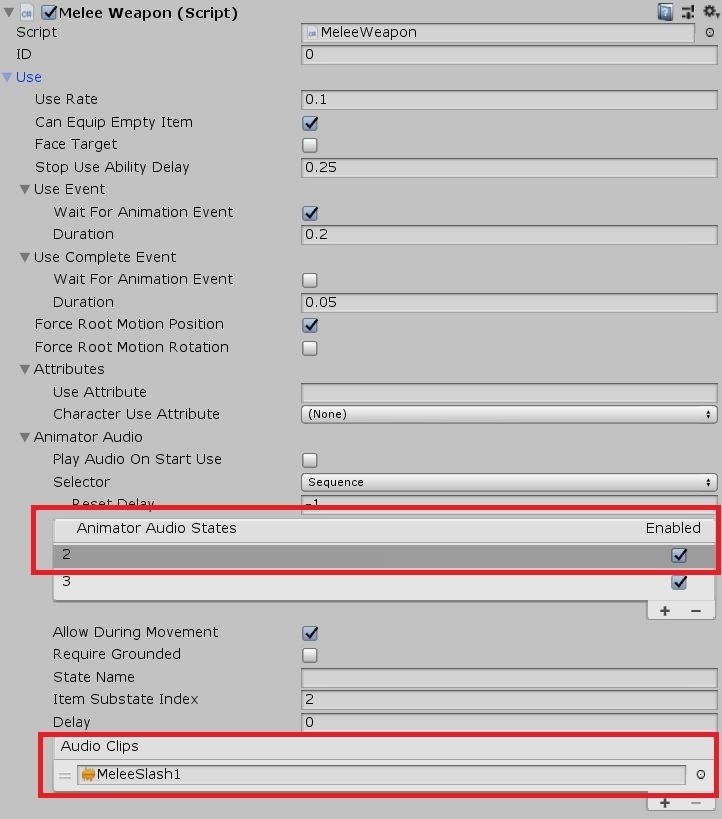Toggle the Face Target checkbox
The height and width of the screenshot is (819, 722).
click(x=310, y=145)
